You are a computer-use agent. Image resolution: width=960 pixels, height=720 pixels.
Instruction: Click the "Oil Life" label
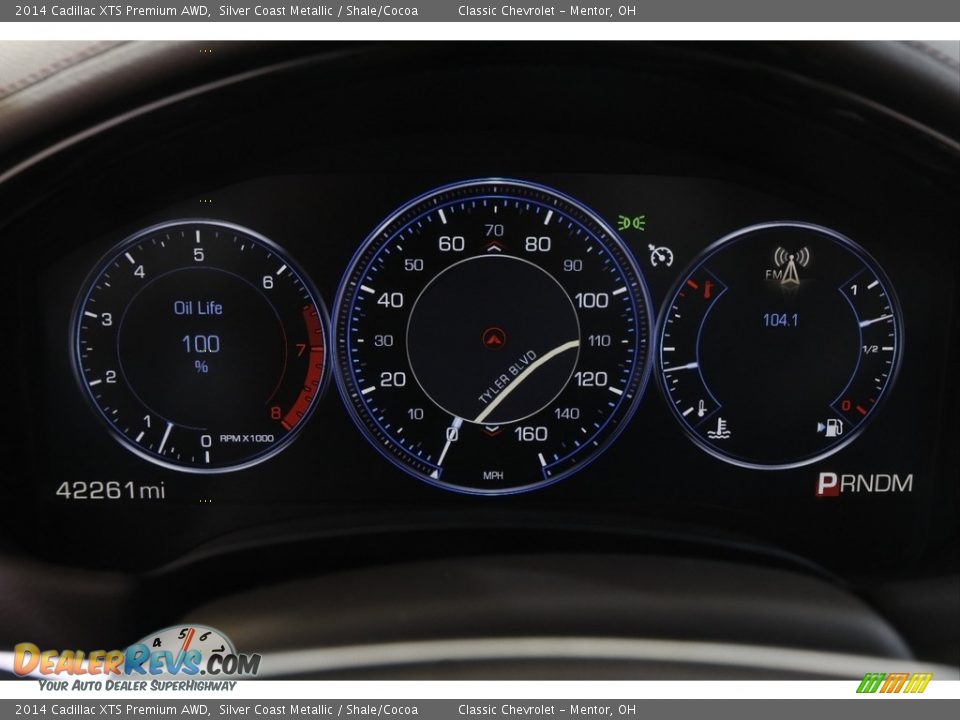[198, 308]
